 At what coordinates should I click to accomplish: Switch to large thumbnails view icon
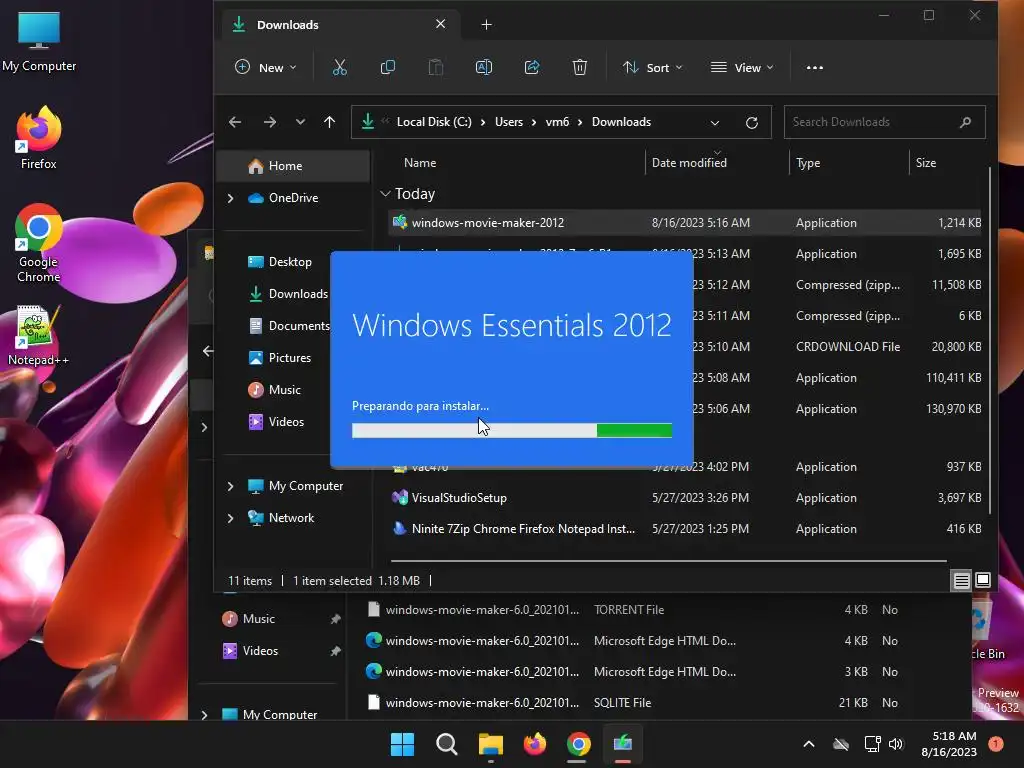983,580
